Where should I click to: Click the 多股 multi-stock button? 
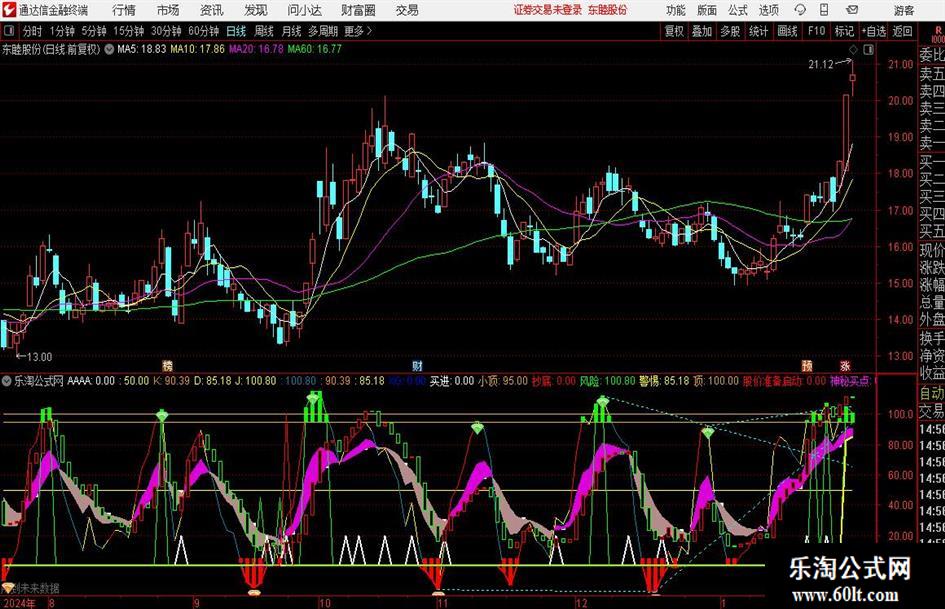point(730,31)
